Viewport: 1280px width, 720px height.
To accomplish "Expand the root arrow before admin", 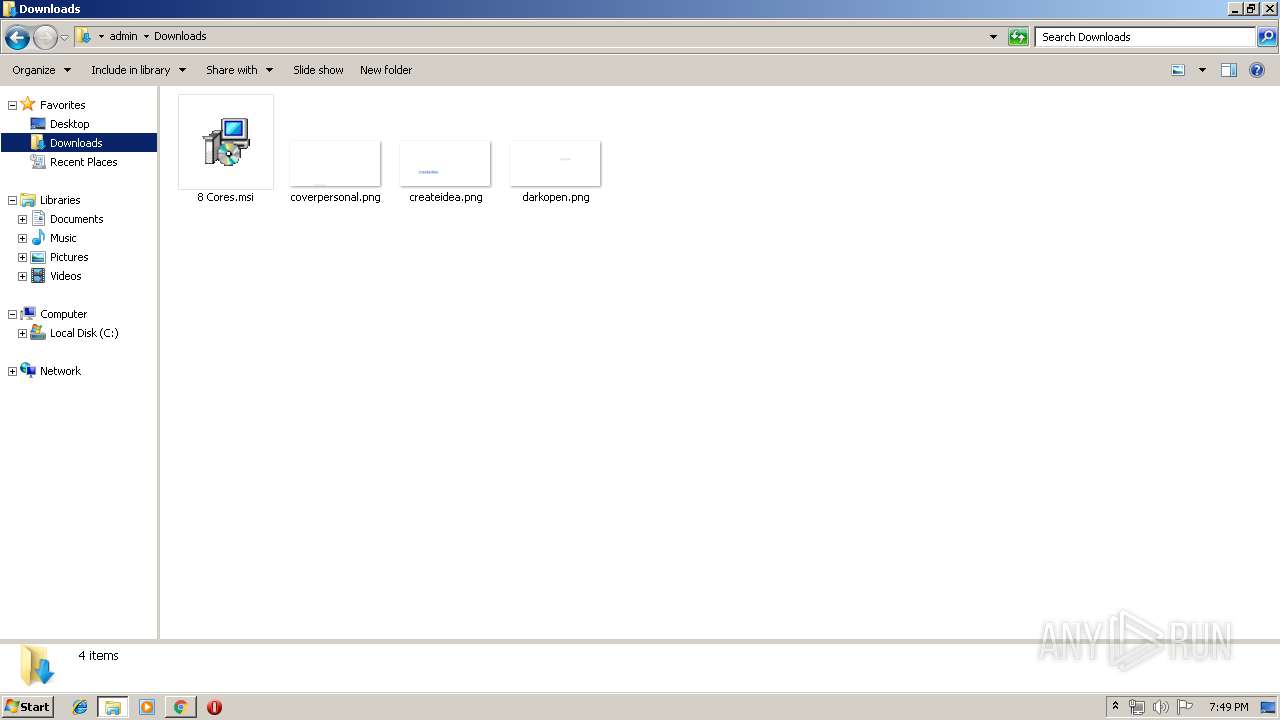I will (101, 37).
